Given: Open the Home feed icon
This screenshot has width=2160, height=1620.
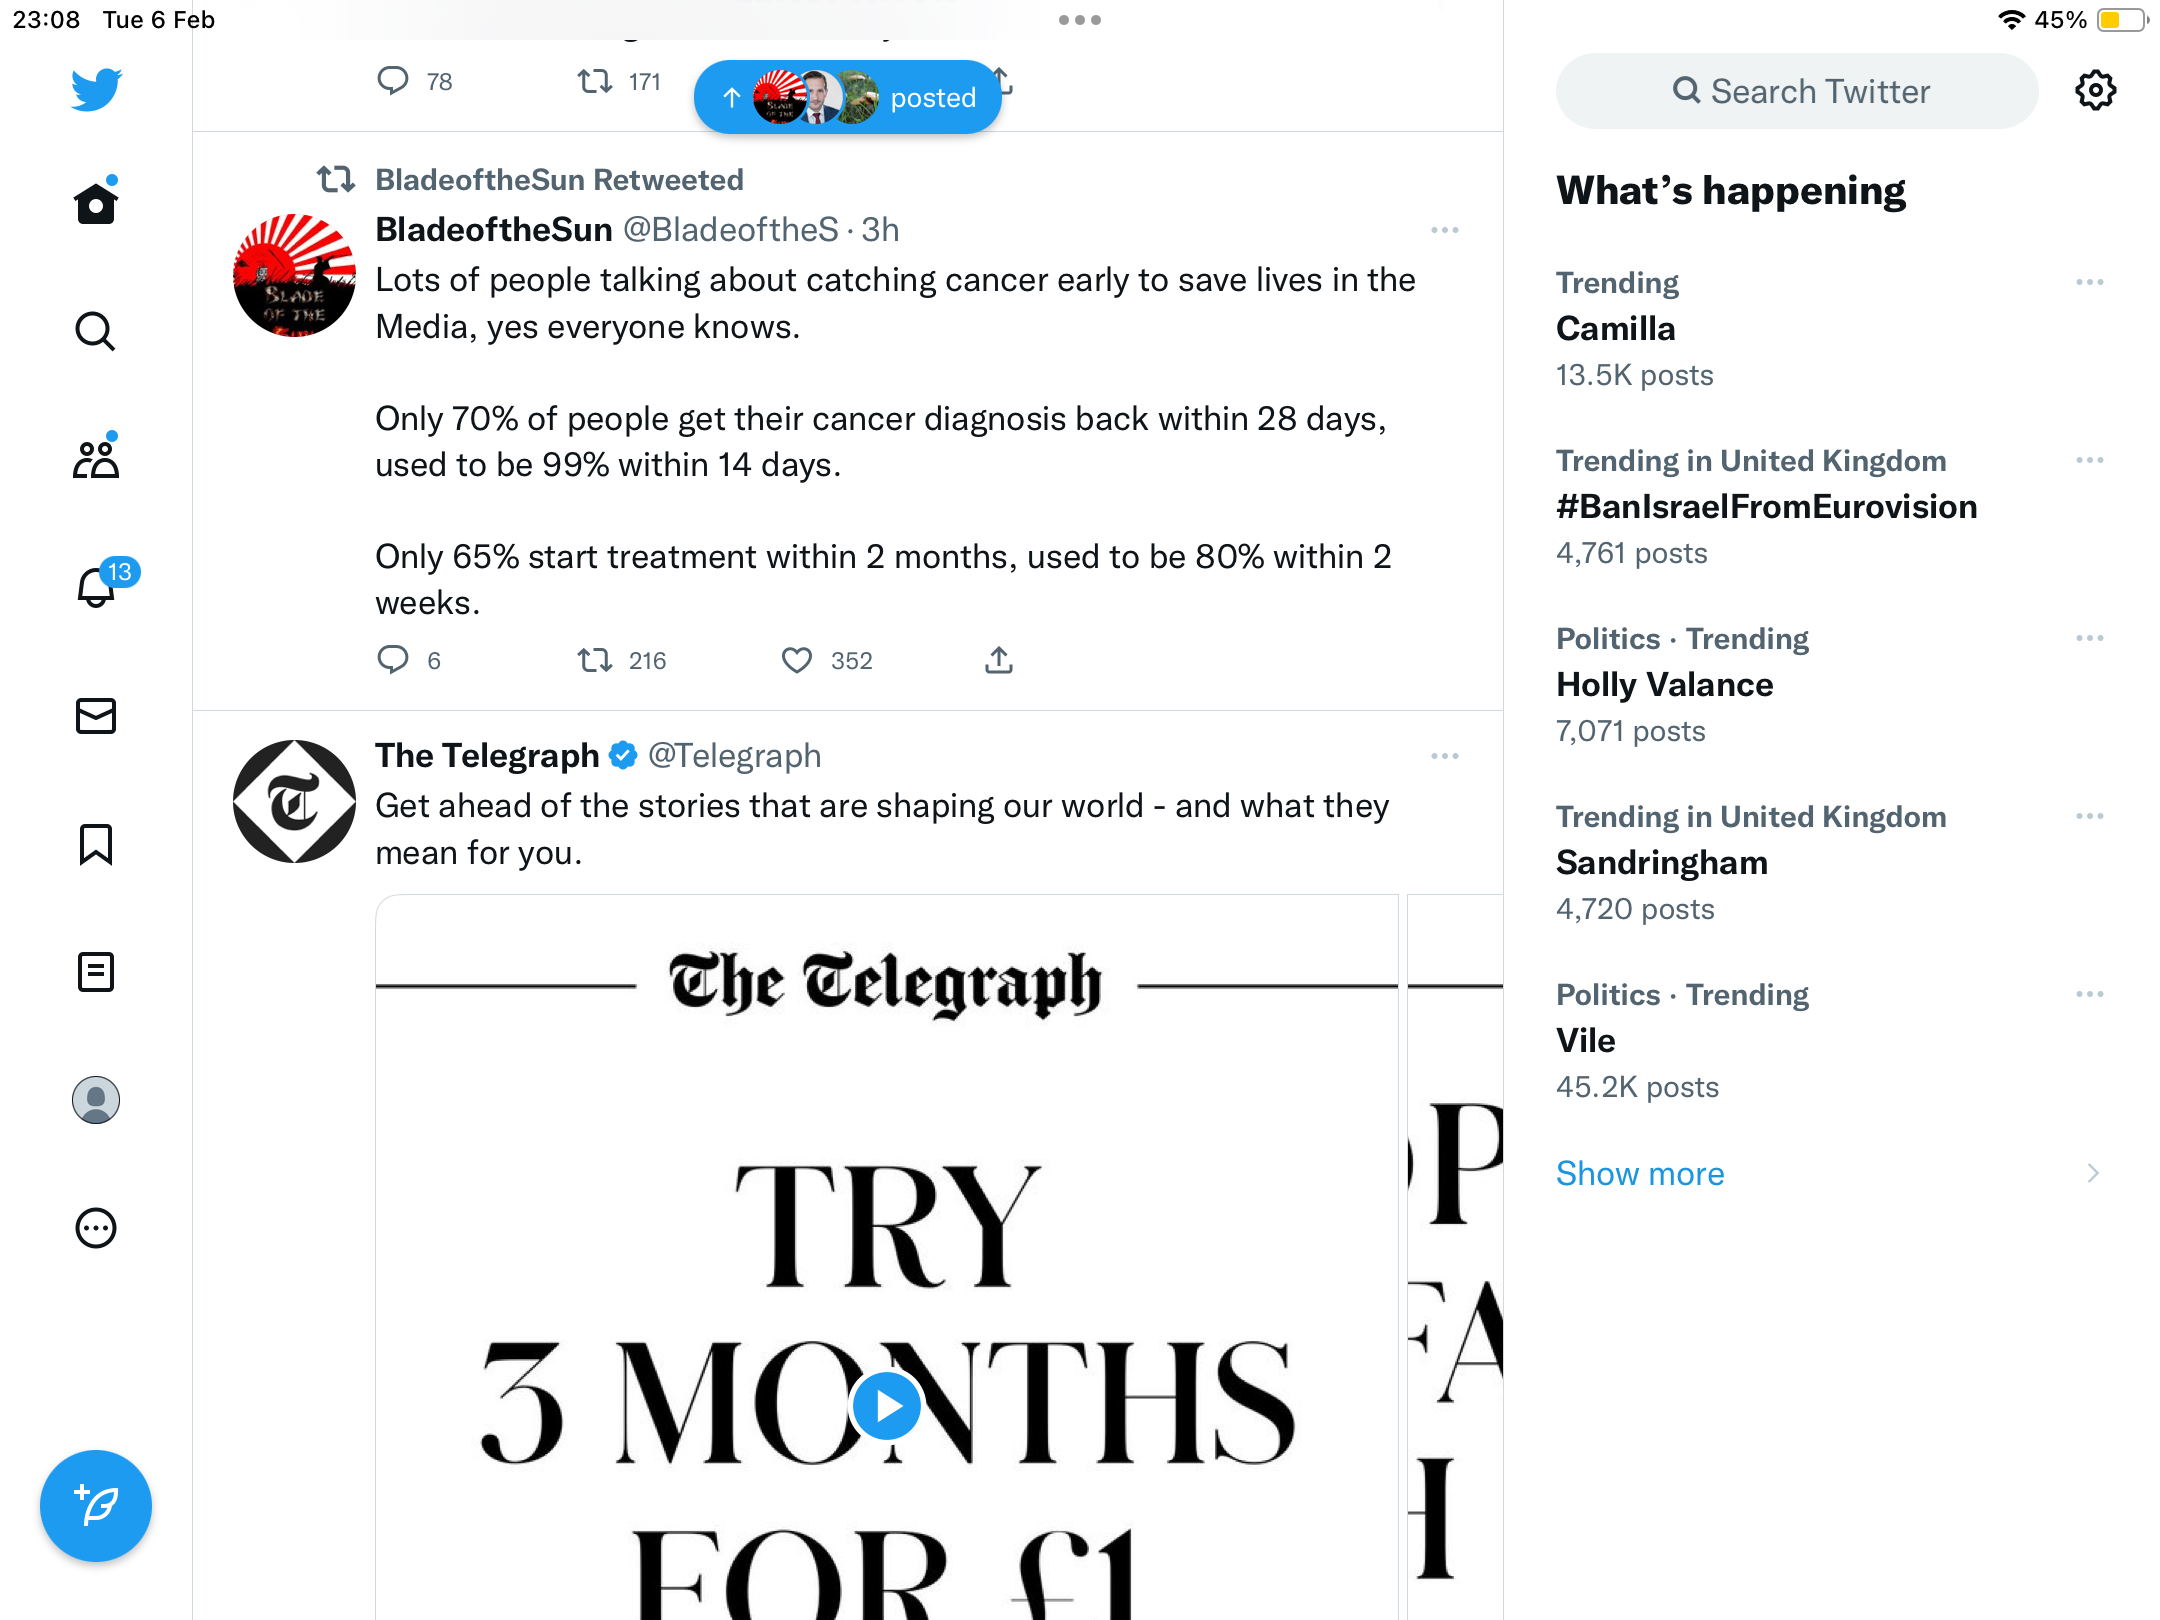Looking at the screenshot, I should 96,203.
